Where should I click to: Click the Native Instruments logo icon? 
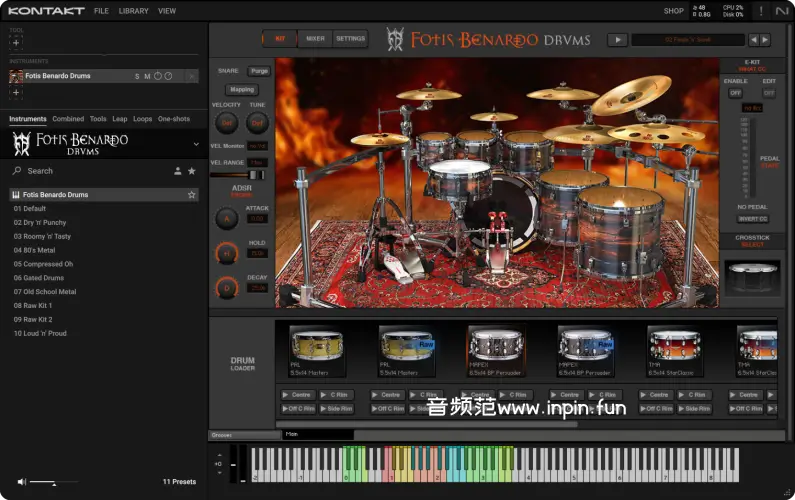[x=782, y=11]
